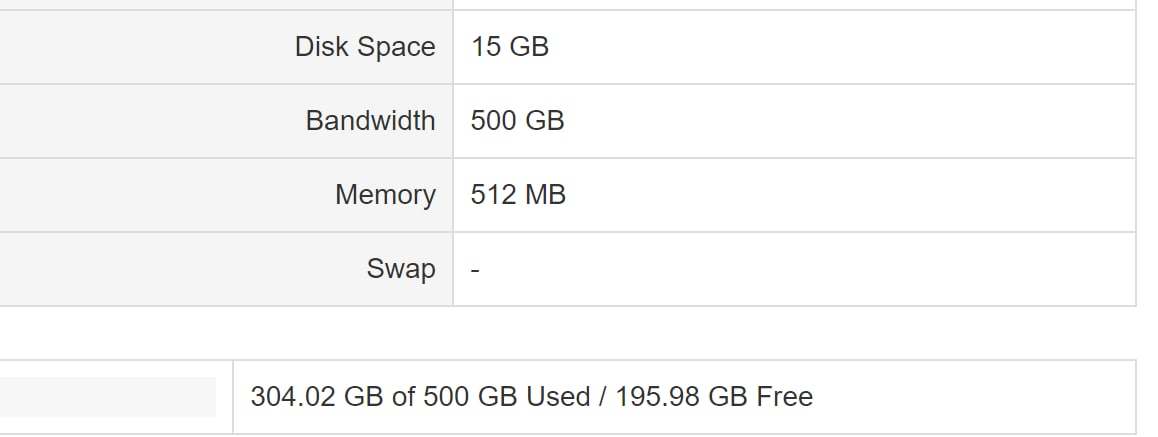Click the bandwidth usage progress bar
This screenshot has width=1158, height=437.
tap(108, 397)
